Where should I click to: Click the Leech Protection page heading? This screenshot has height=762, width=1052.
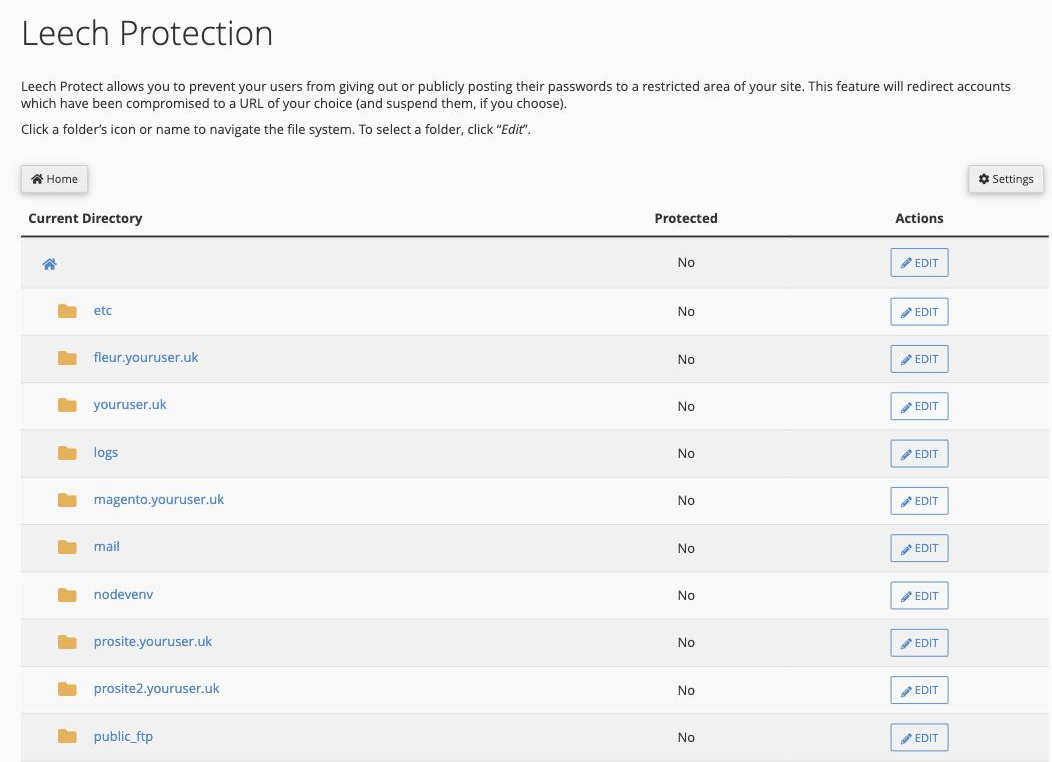pos(147,33)
